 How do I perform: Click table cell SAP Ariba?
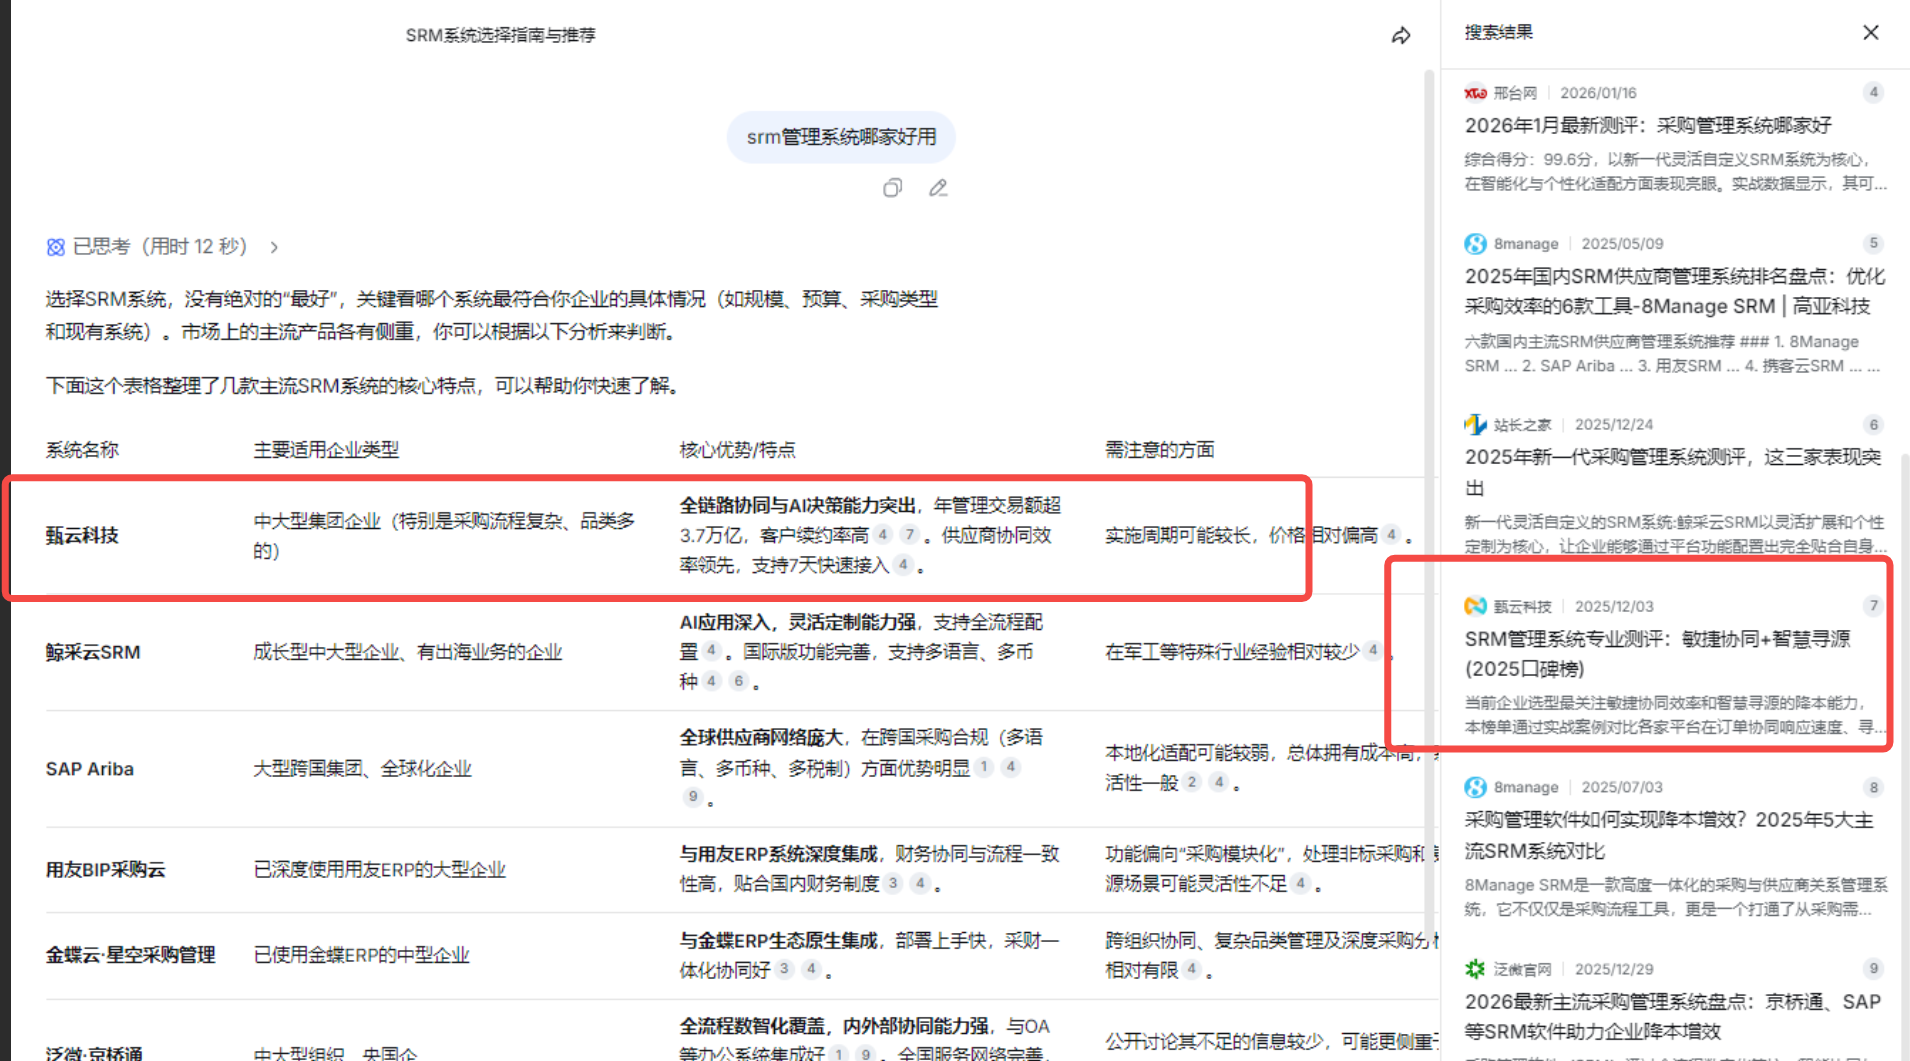pos(90,769)
